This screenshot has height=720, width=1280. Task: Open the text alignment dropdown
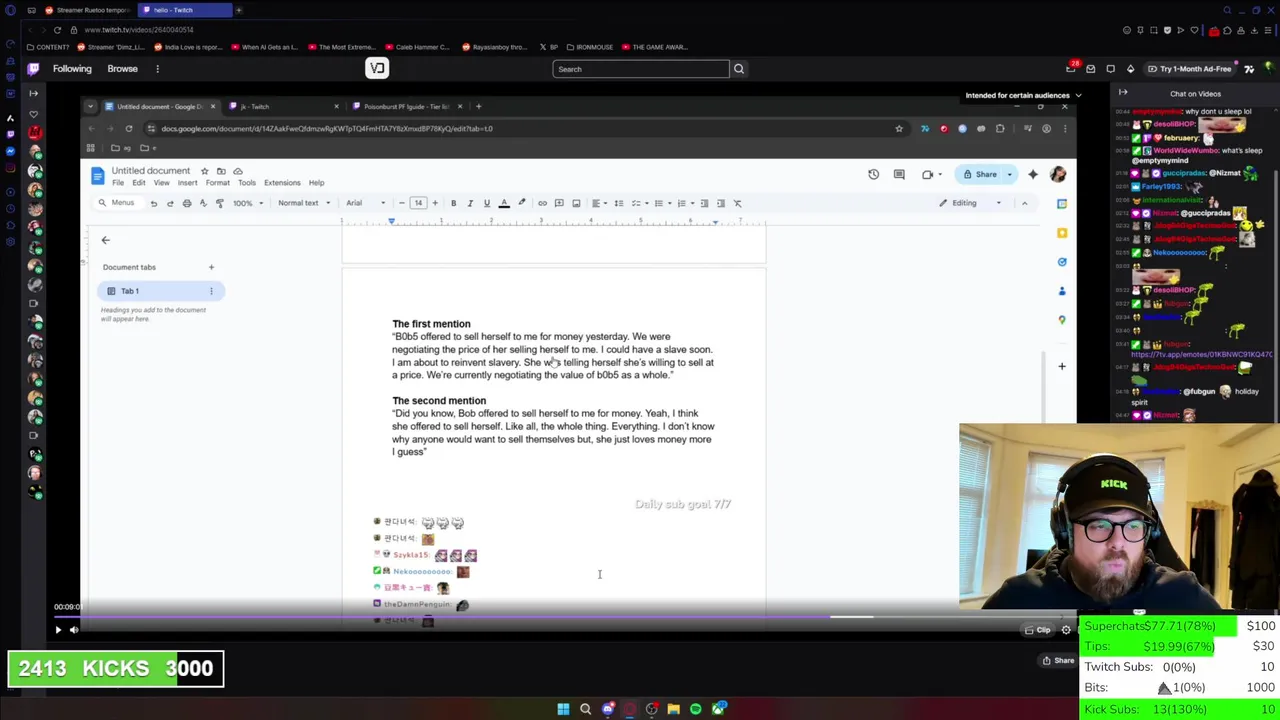[x=598, y=203]
